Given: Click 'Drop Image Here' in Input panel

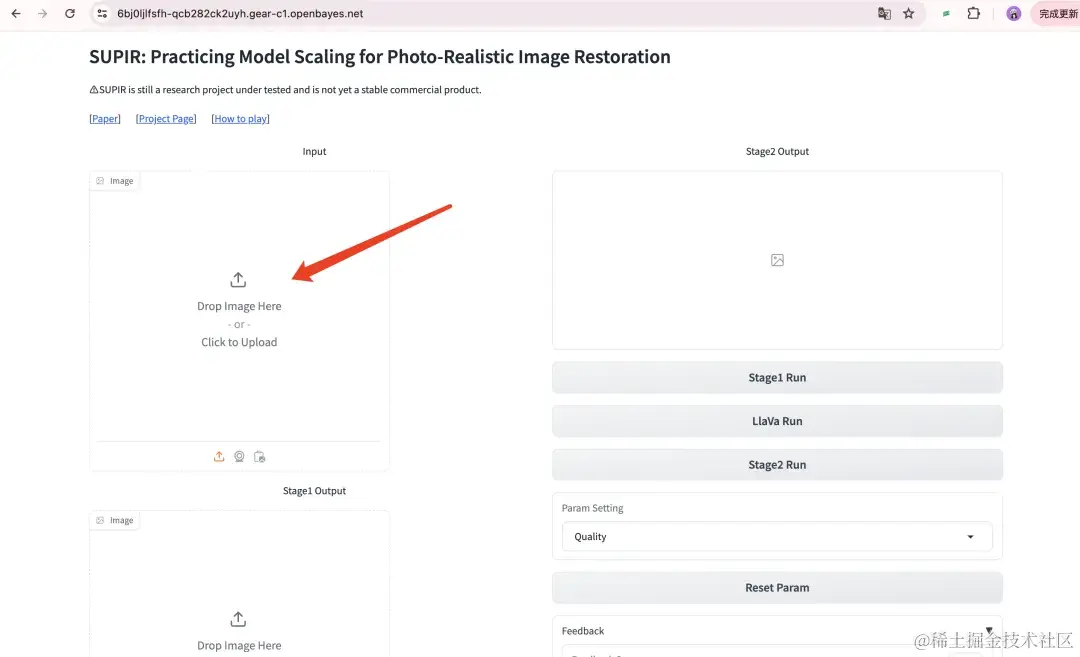Looking at the screenshot, I should coord(239,306).
